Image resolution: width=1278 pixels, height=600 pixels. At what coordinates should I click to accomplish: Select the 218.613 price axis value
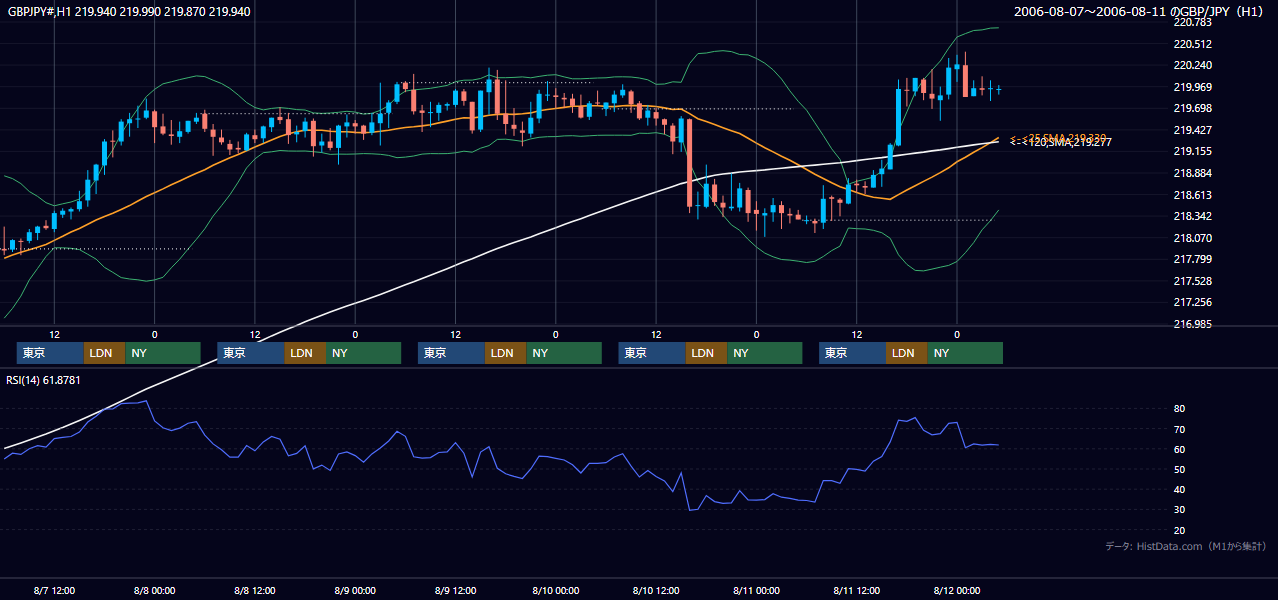pyautogui.click(x=1192, y=195)
